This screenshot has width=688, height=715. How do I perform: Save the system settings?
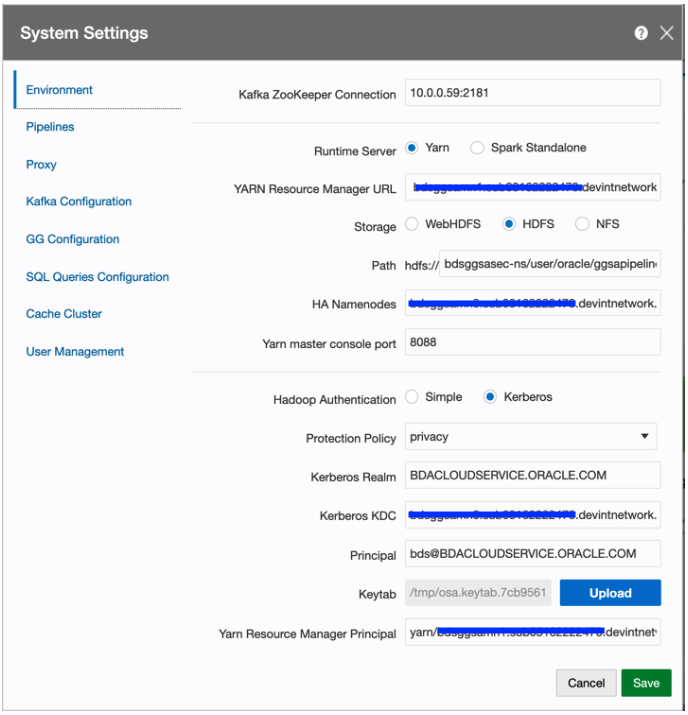646,683
